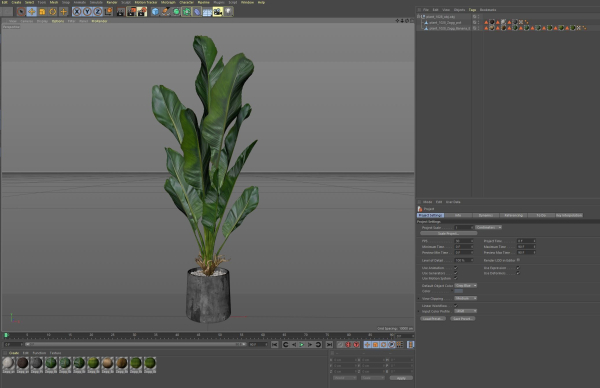The width and height of the screenshot is (600, 388).
Task: Select the Scale tool
Action: coord(42,12)
